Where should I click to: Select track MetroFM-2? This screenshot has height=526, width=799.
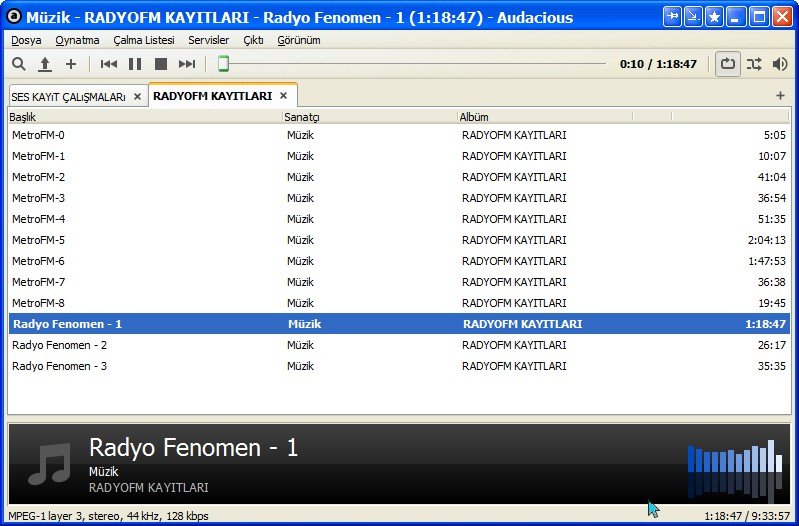click(x=399, y=177)
